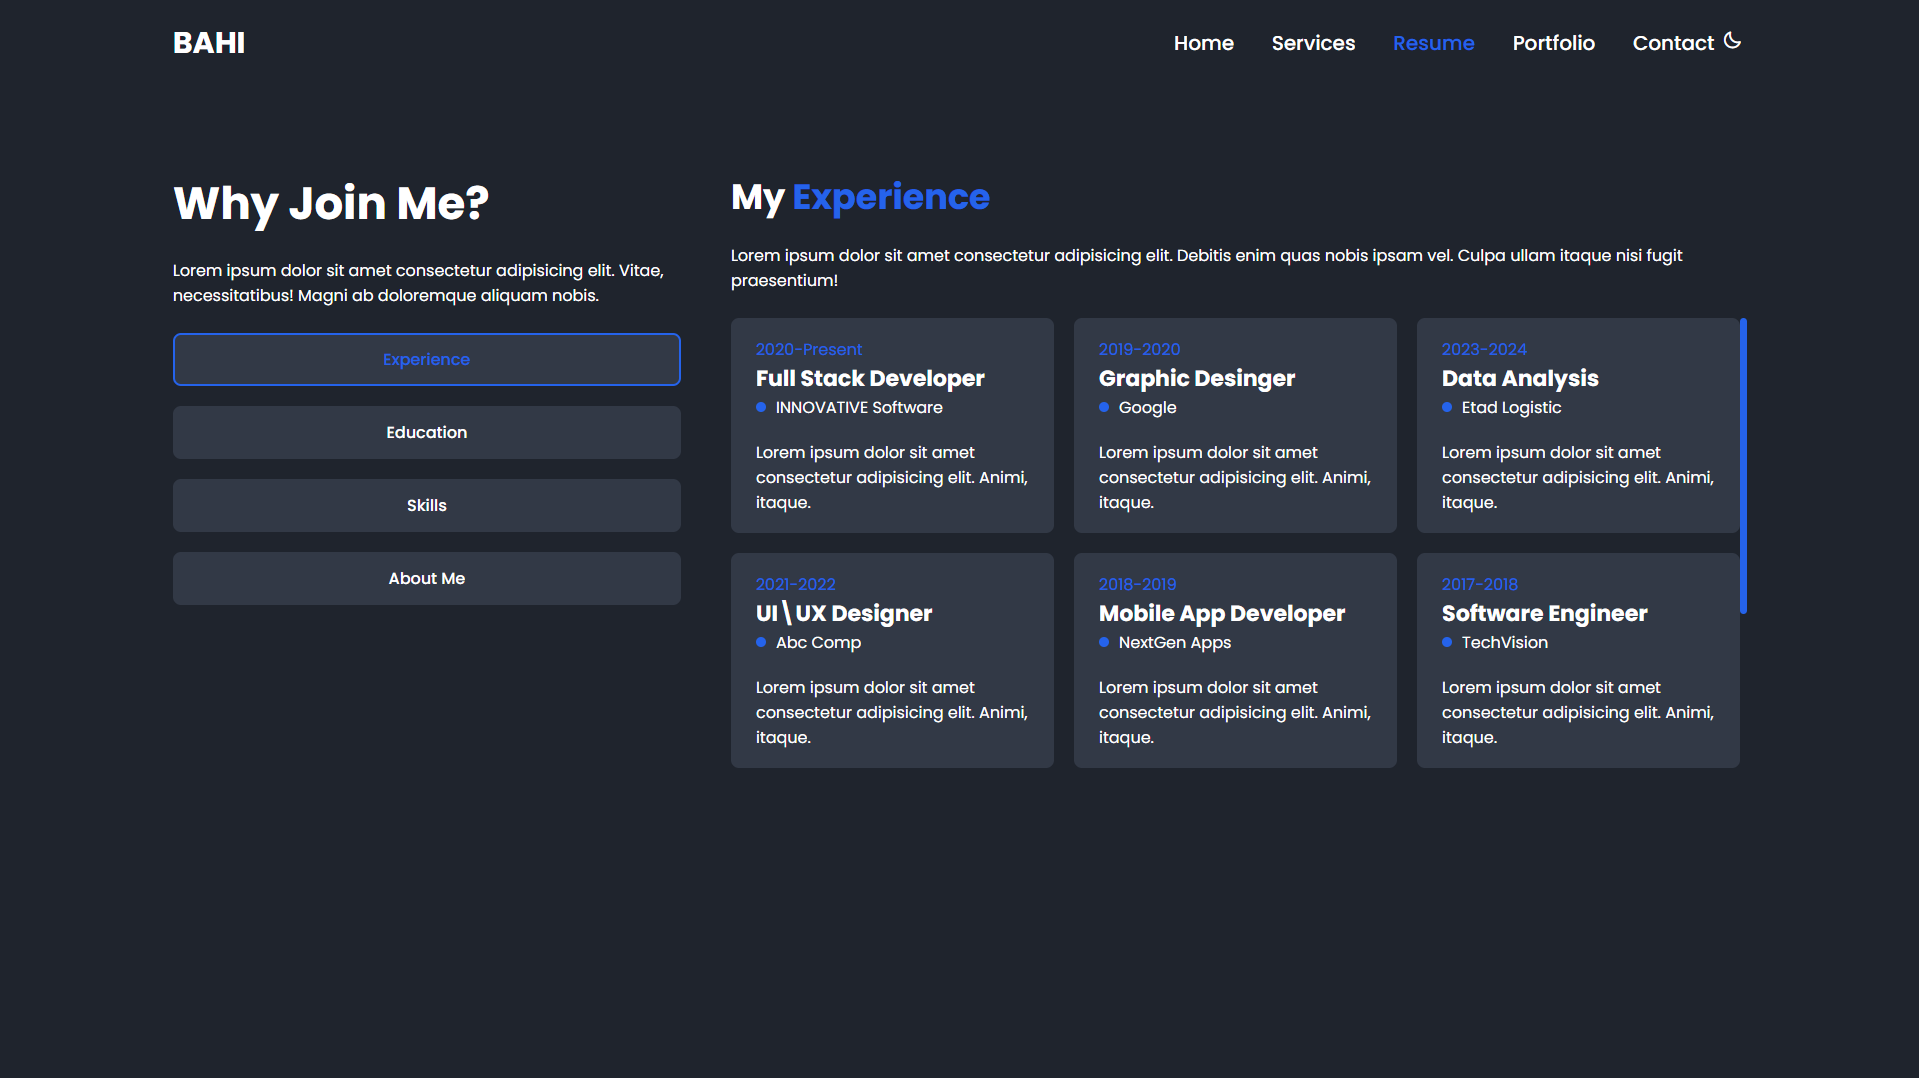Toggle dark mode moon icon
1919x1078 pixels.
point(1732,41)
